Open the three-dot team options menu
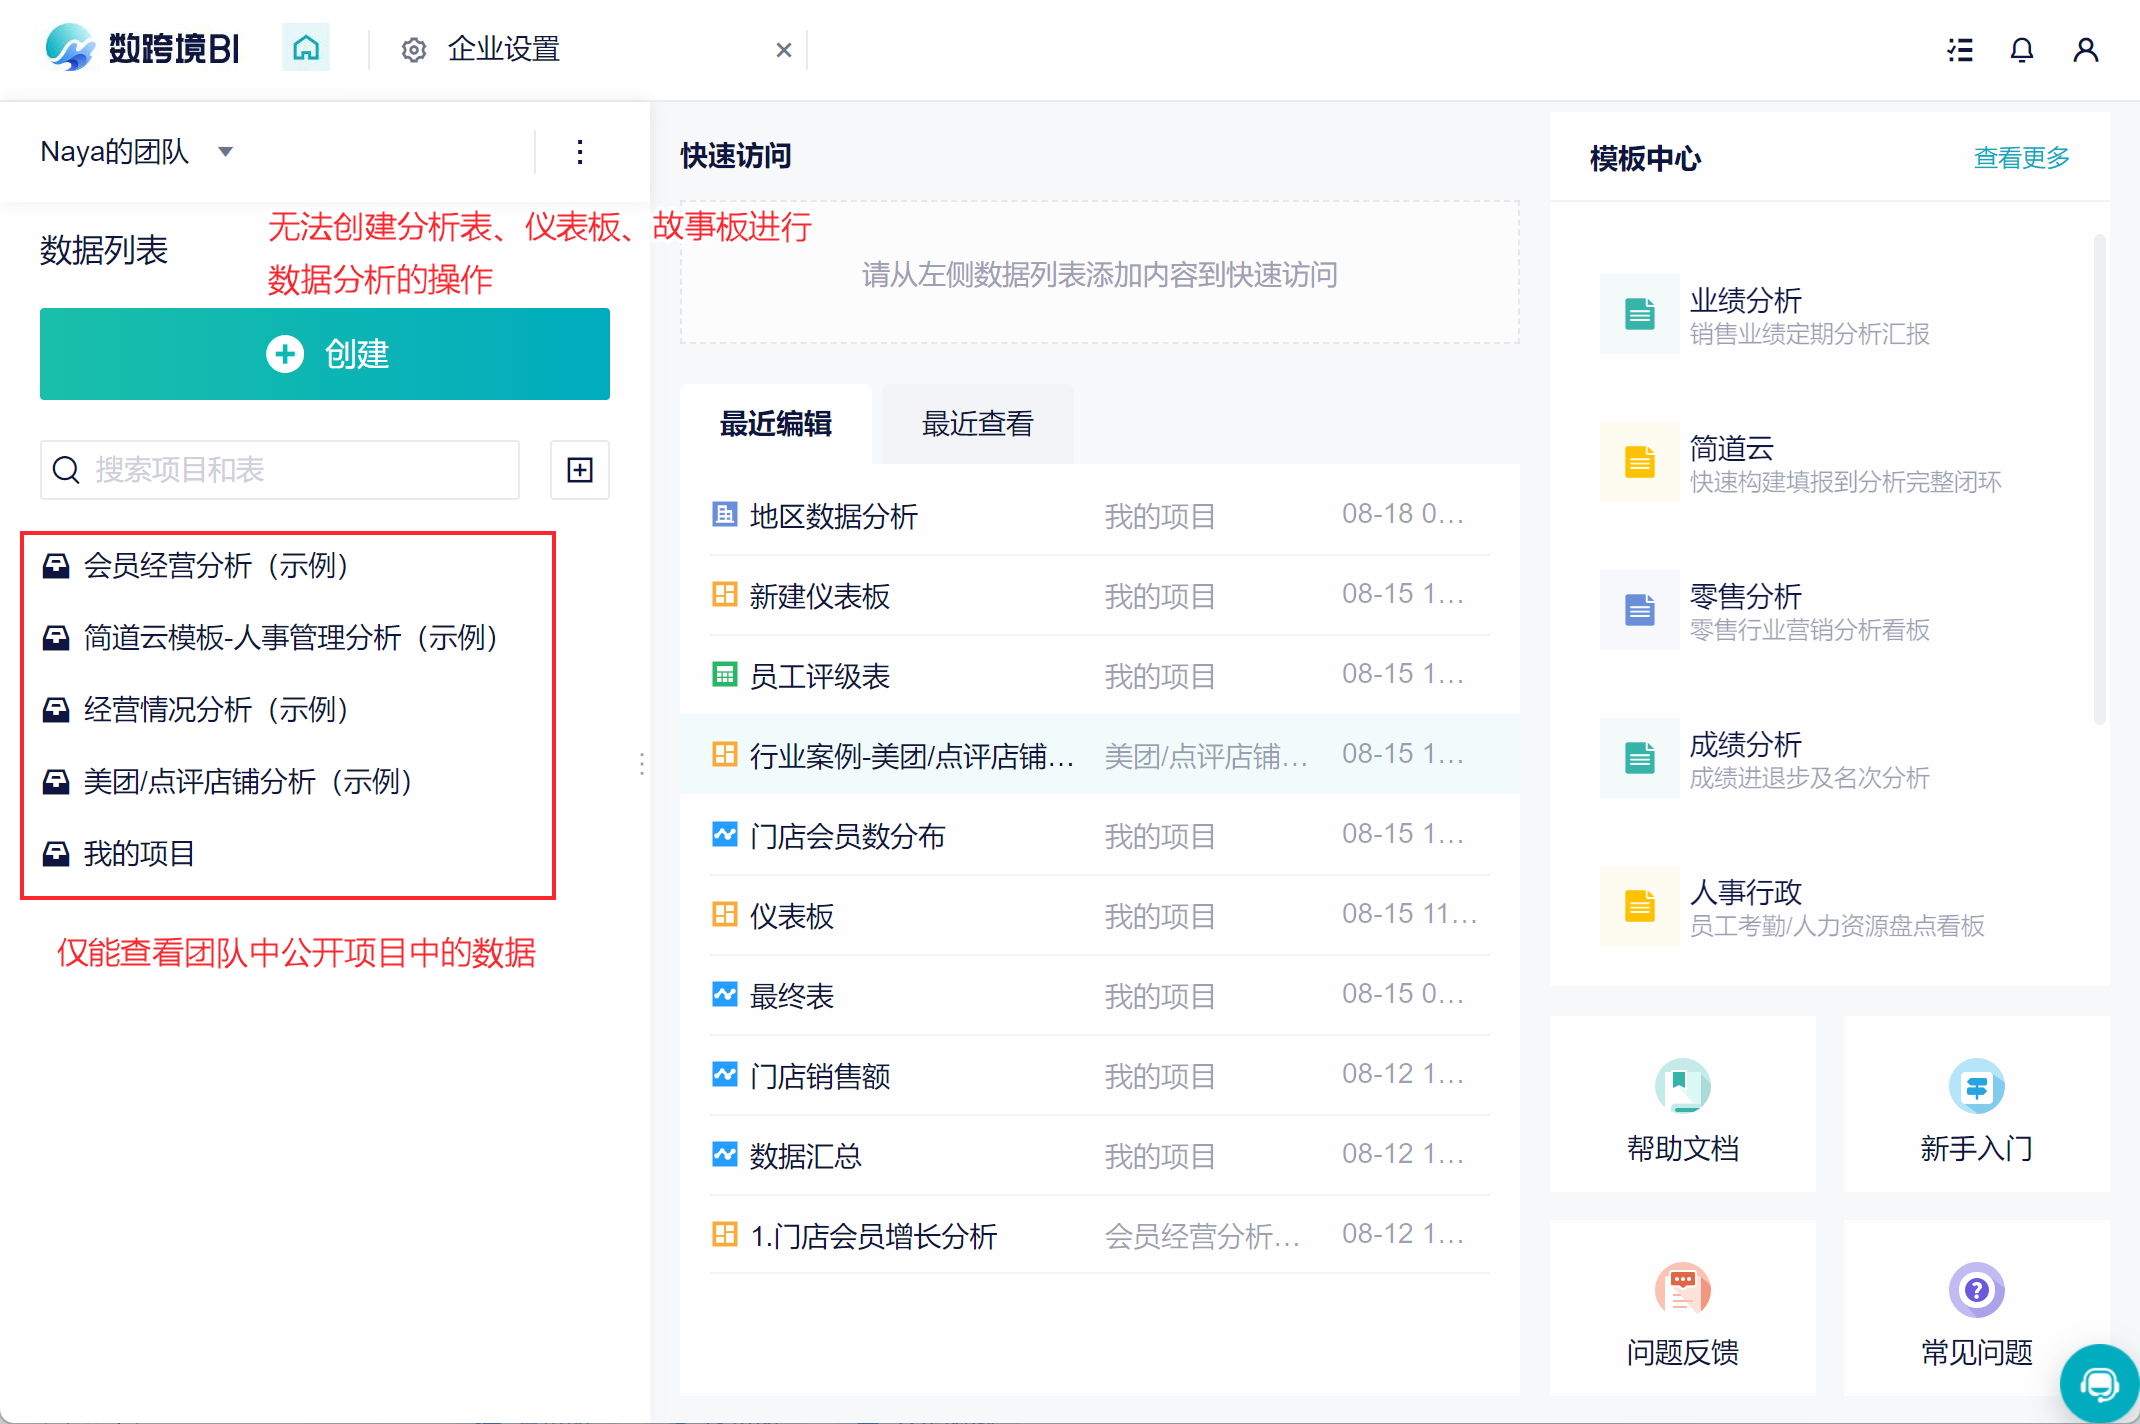 580,152
